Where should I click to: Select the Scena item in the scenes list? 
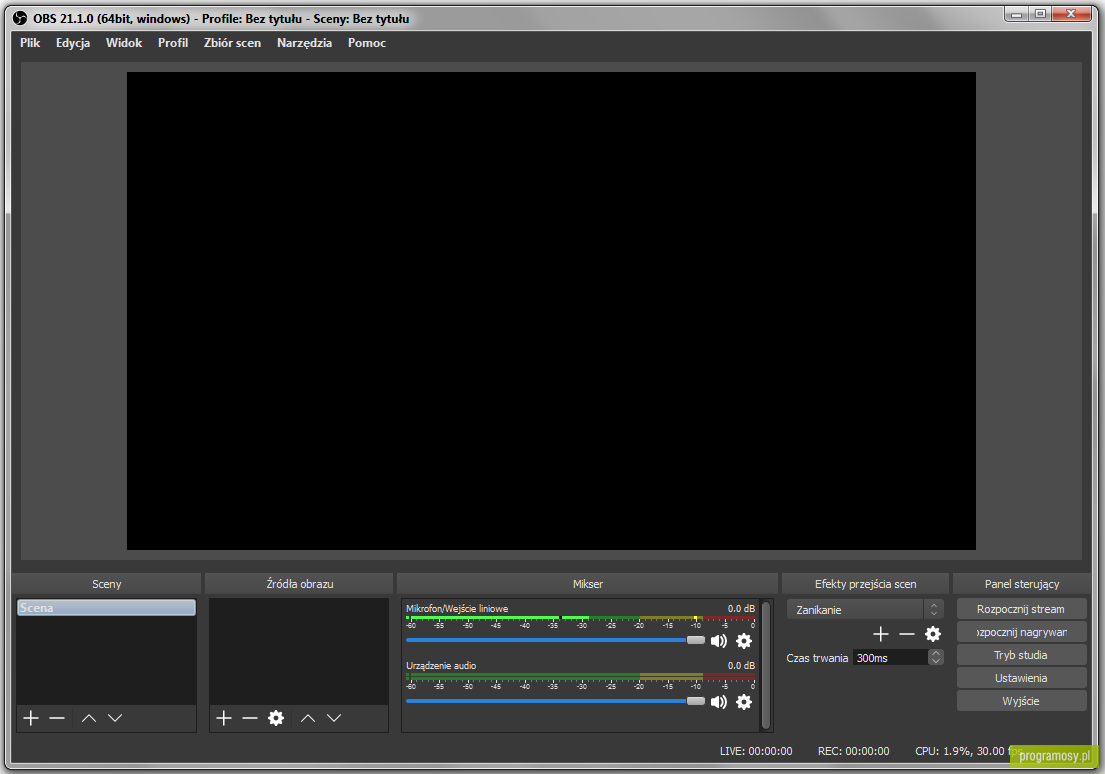106,608
